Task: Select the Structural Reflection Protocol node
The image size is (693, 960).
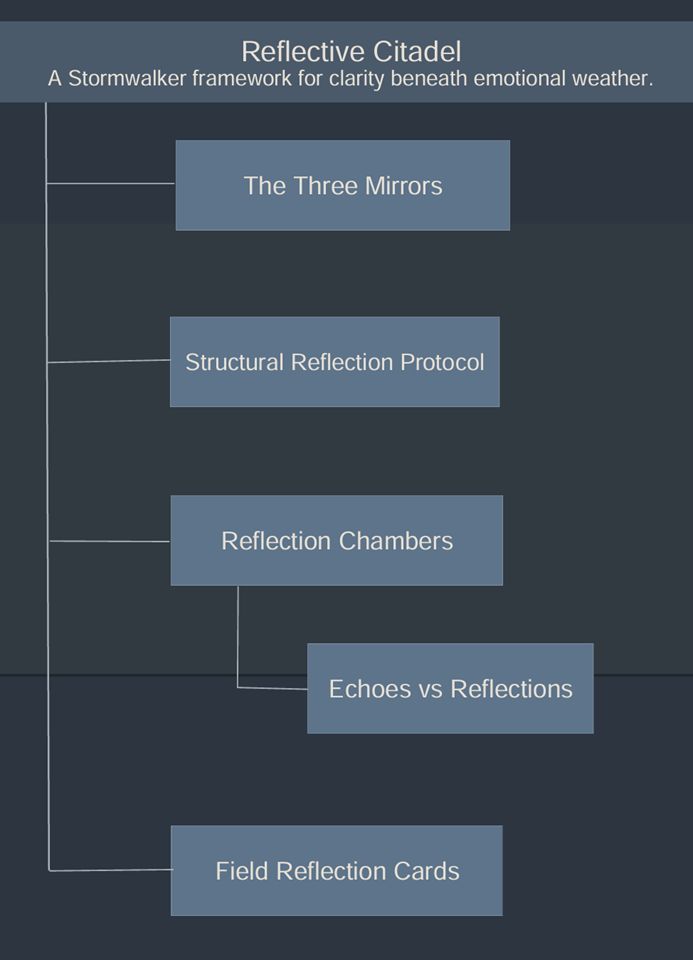Action: 335,362
